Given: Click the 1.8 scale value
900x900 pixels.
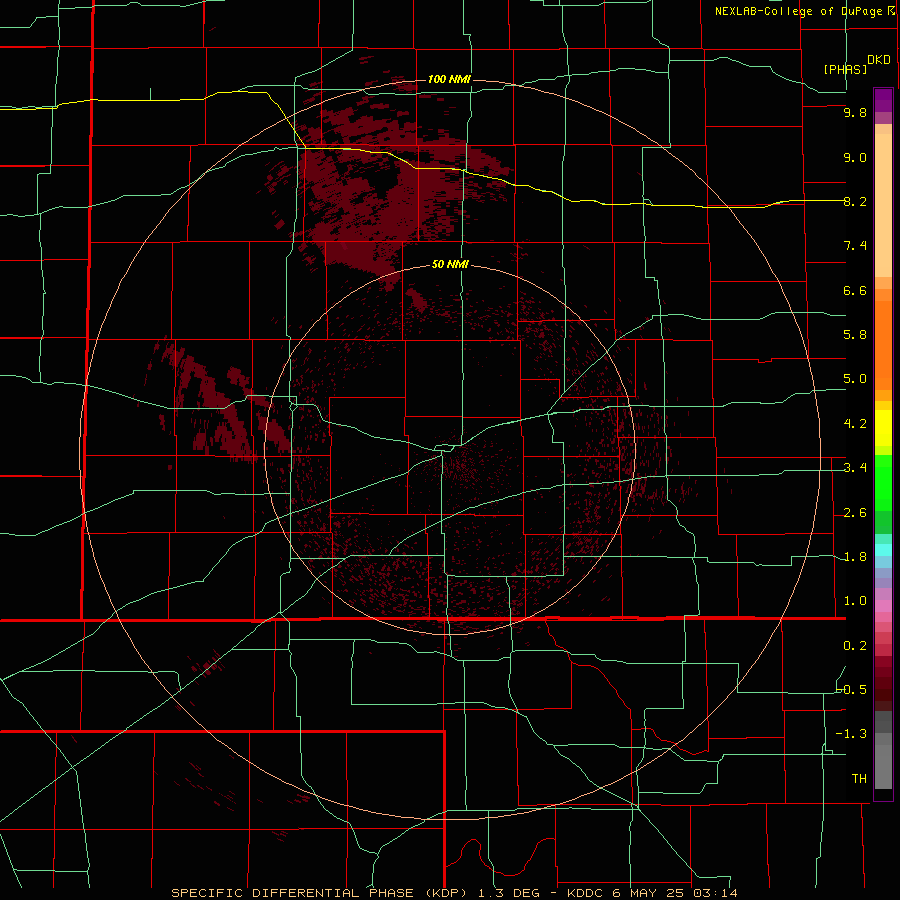Looking at the screenshot, I should click(x=855, y=557).
